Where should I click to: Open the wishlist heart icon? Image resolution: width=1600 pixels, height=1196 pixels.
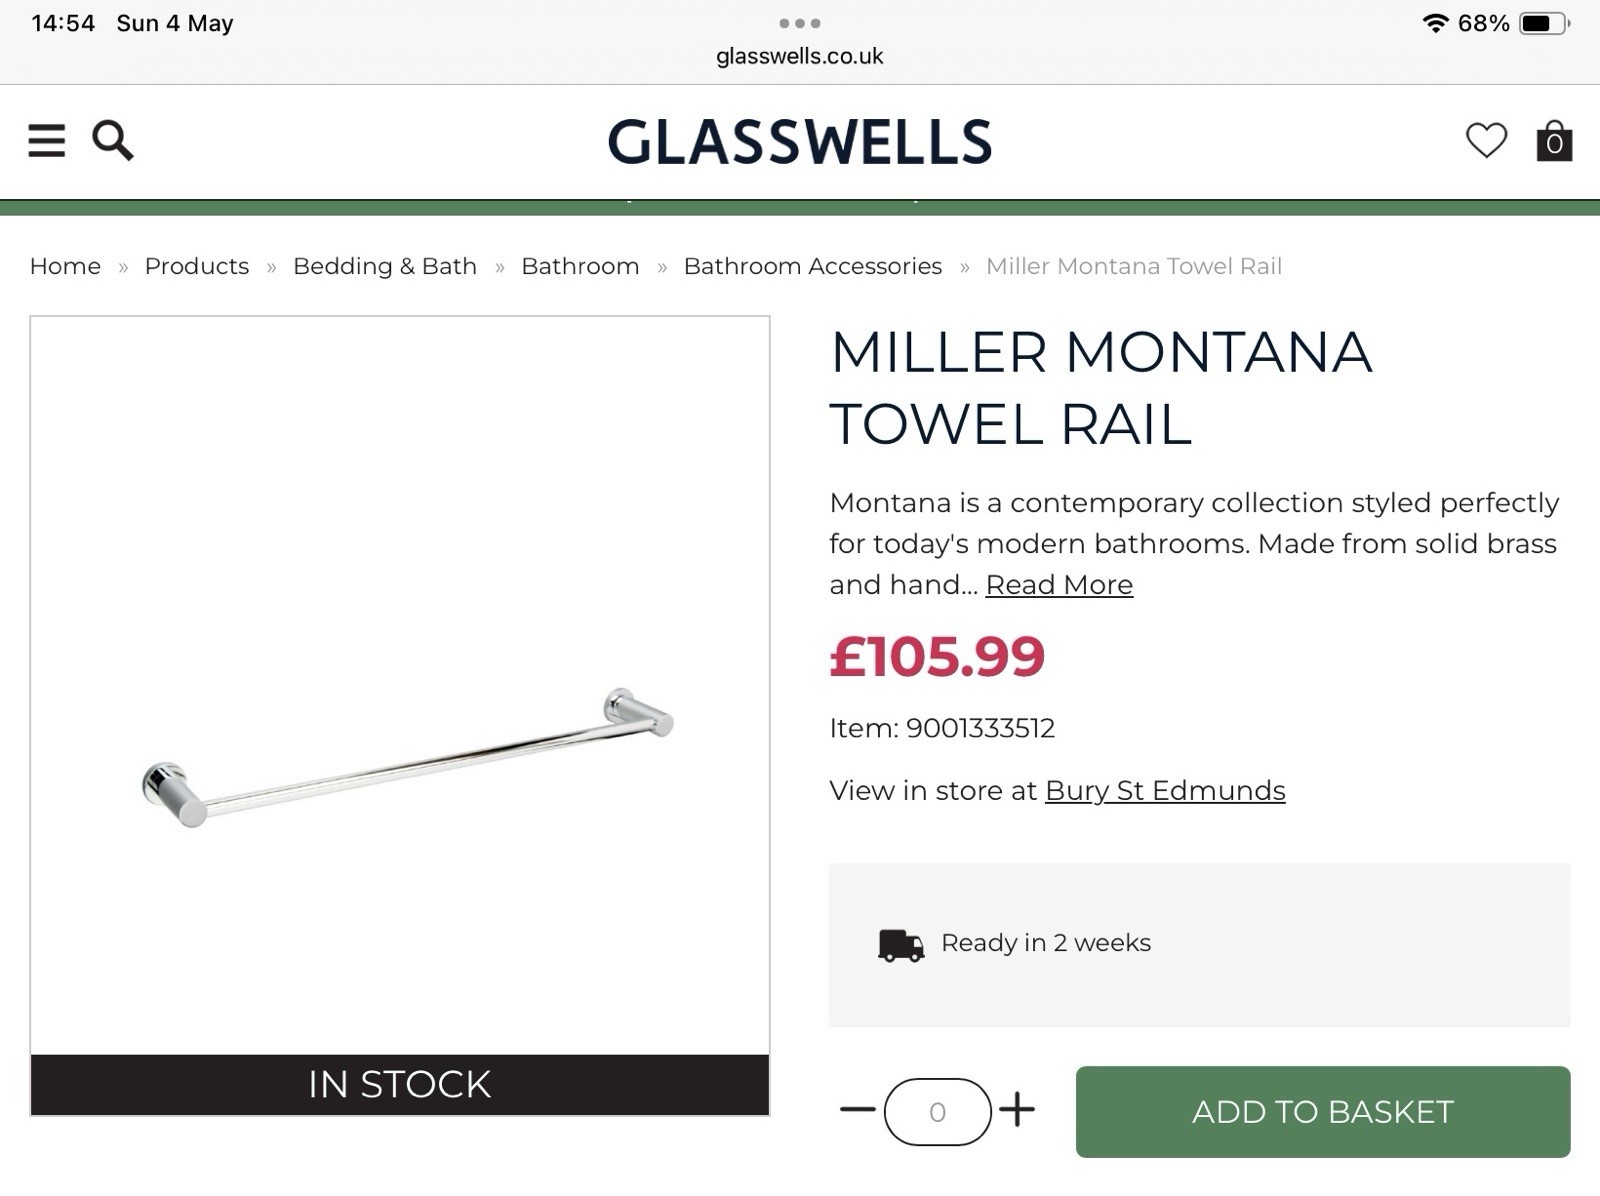click(x=1486, y=141)
